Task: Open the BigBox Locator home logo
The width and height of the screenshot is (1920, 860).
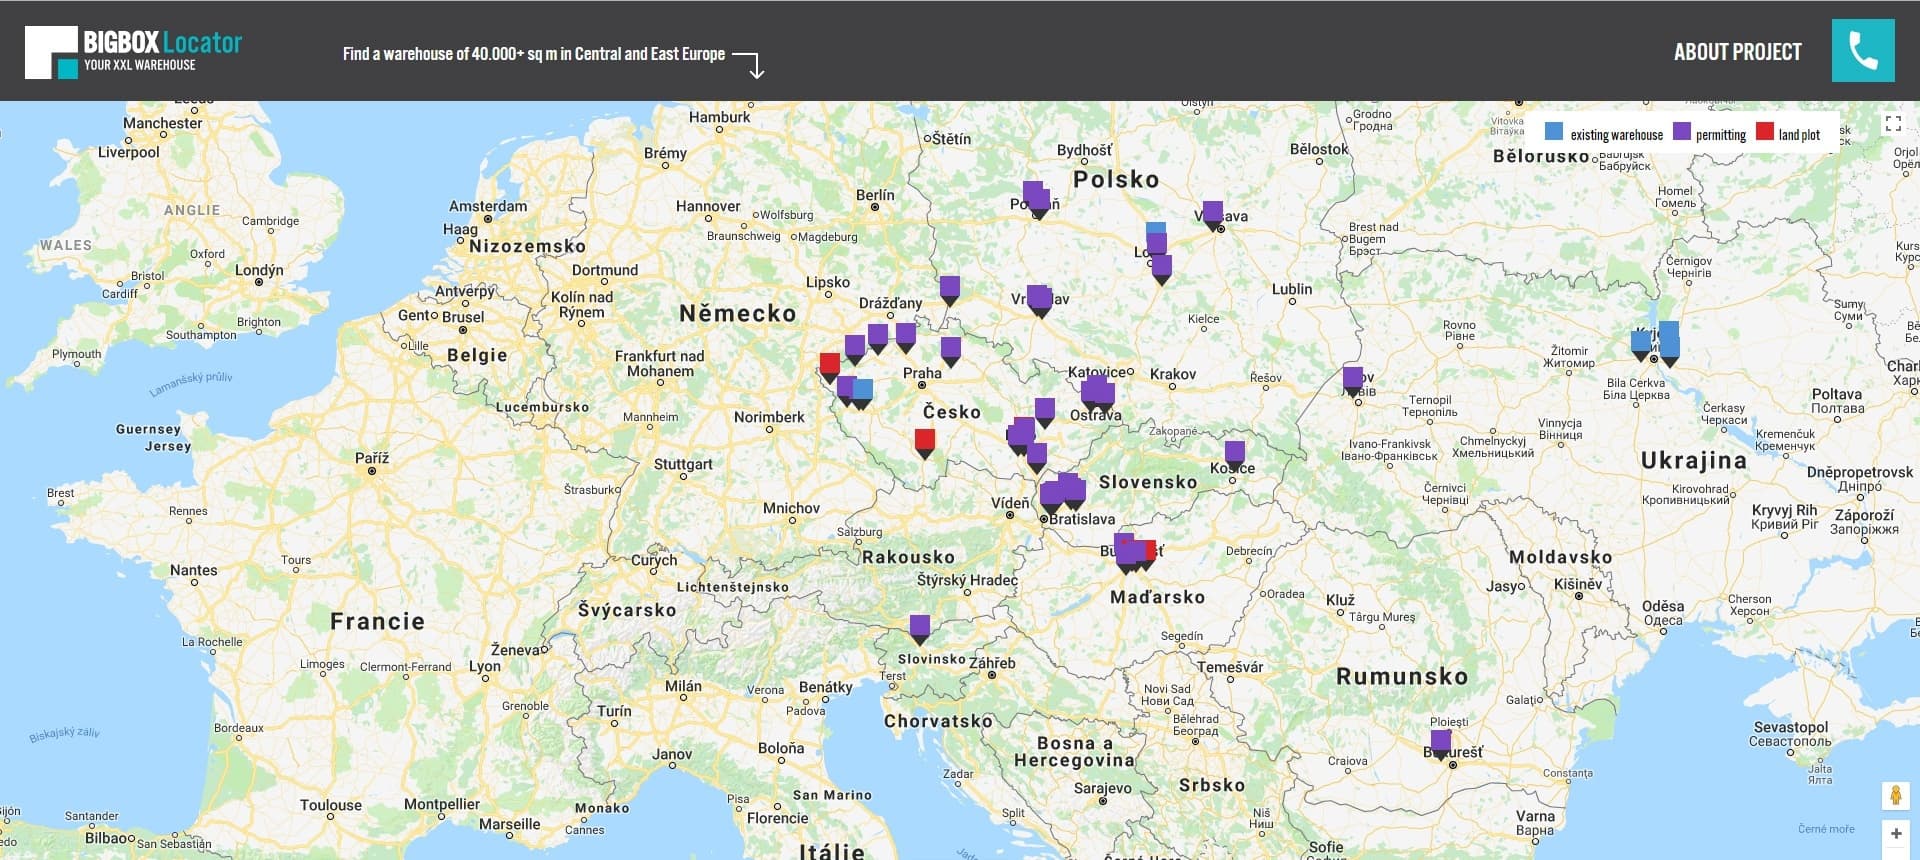Action: 134,52
